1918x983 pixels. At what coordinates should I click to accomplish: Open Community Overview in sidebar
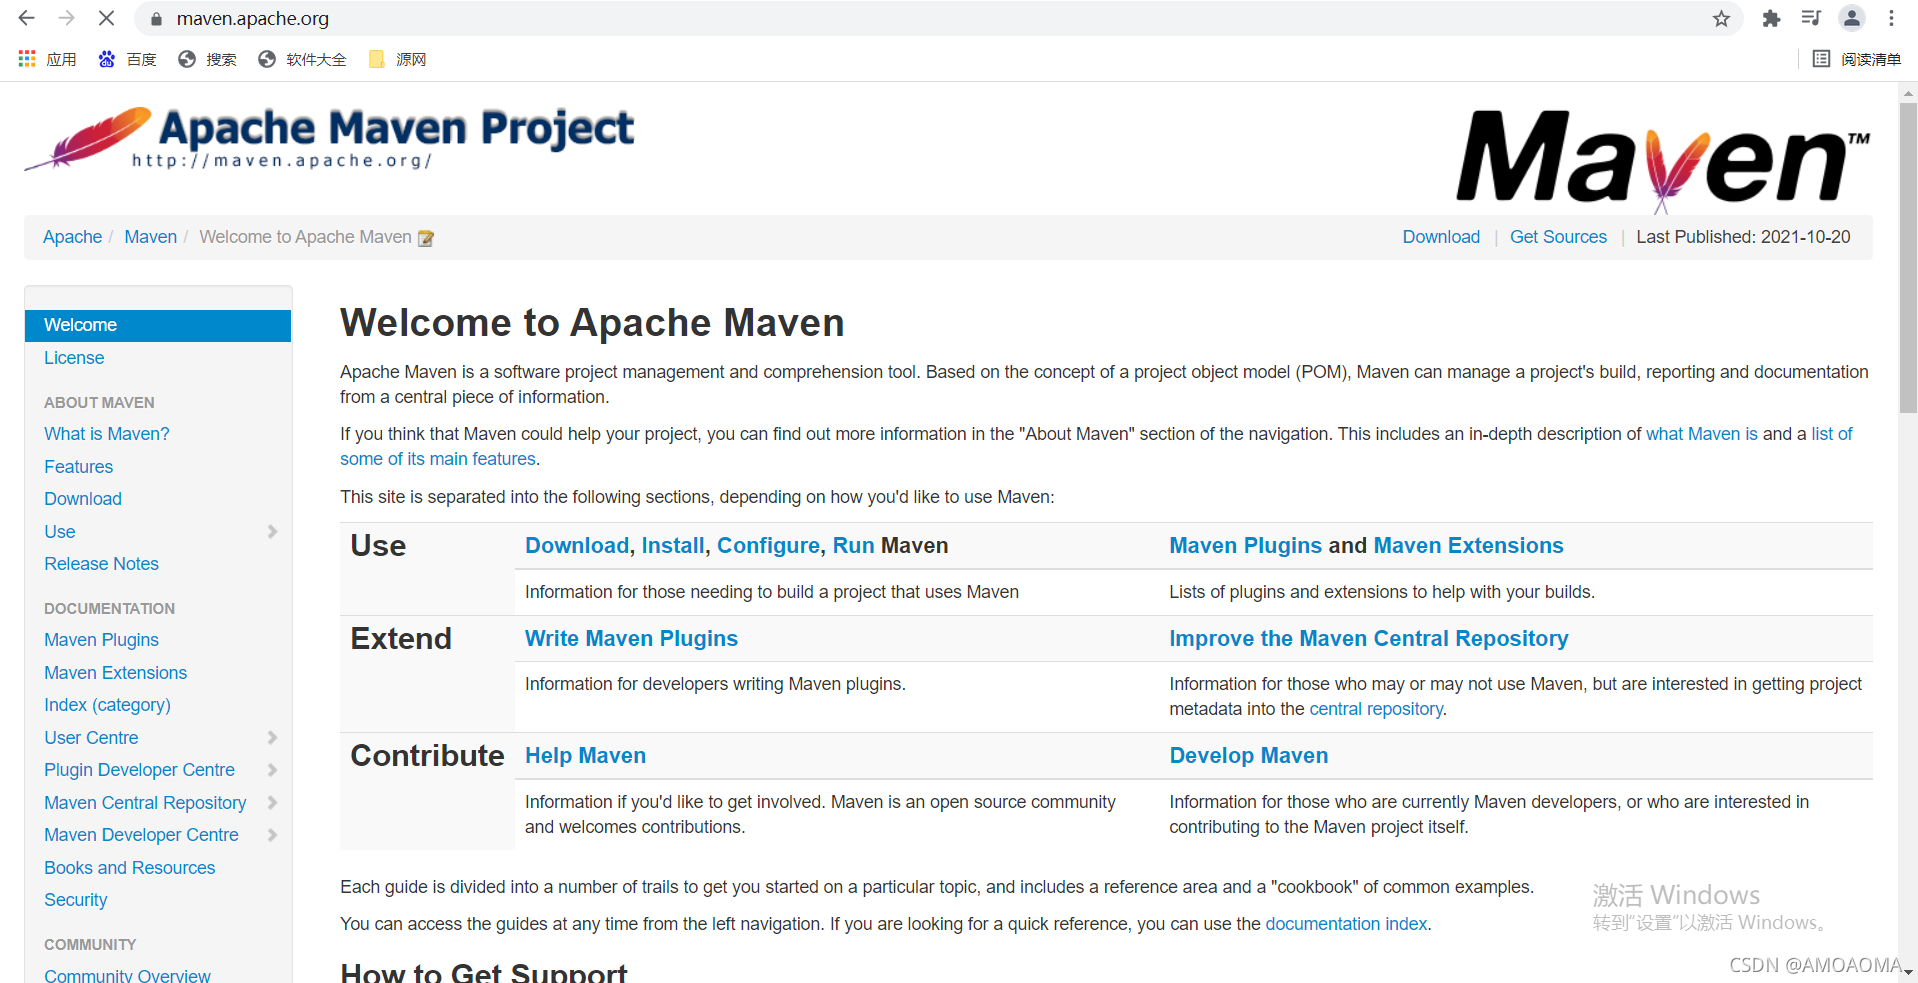coord(127,975)
